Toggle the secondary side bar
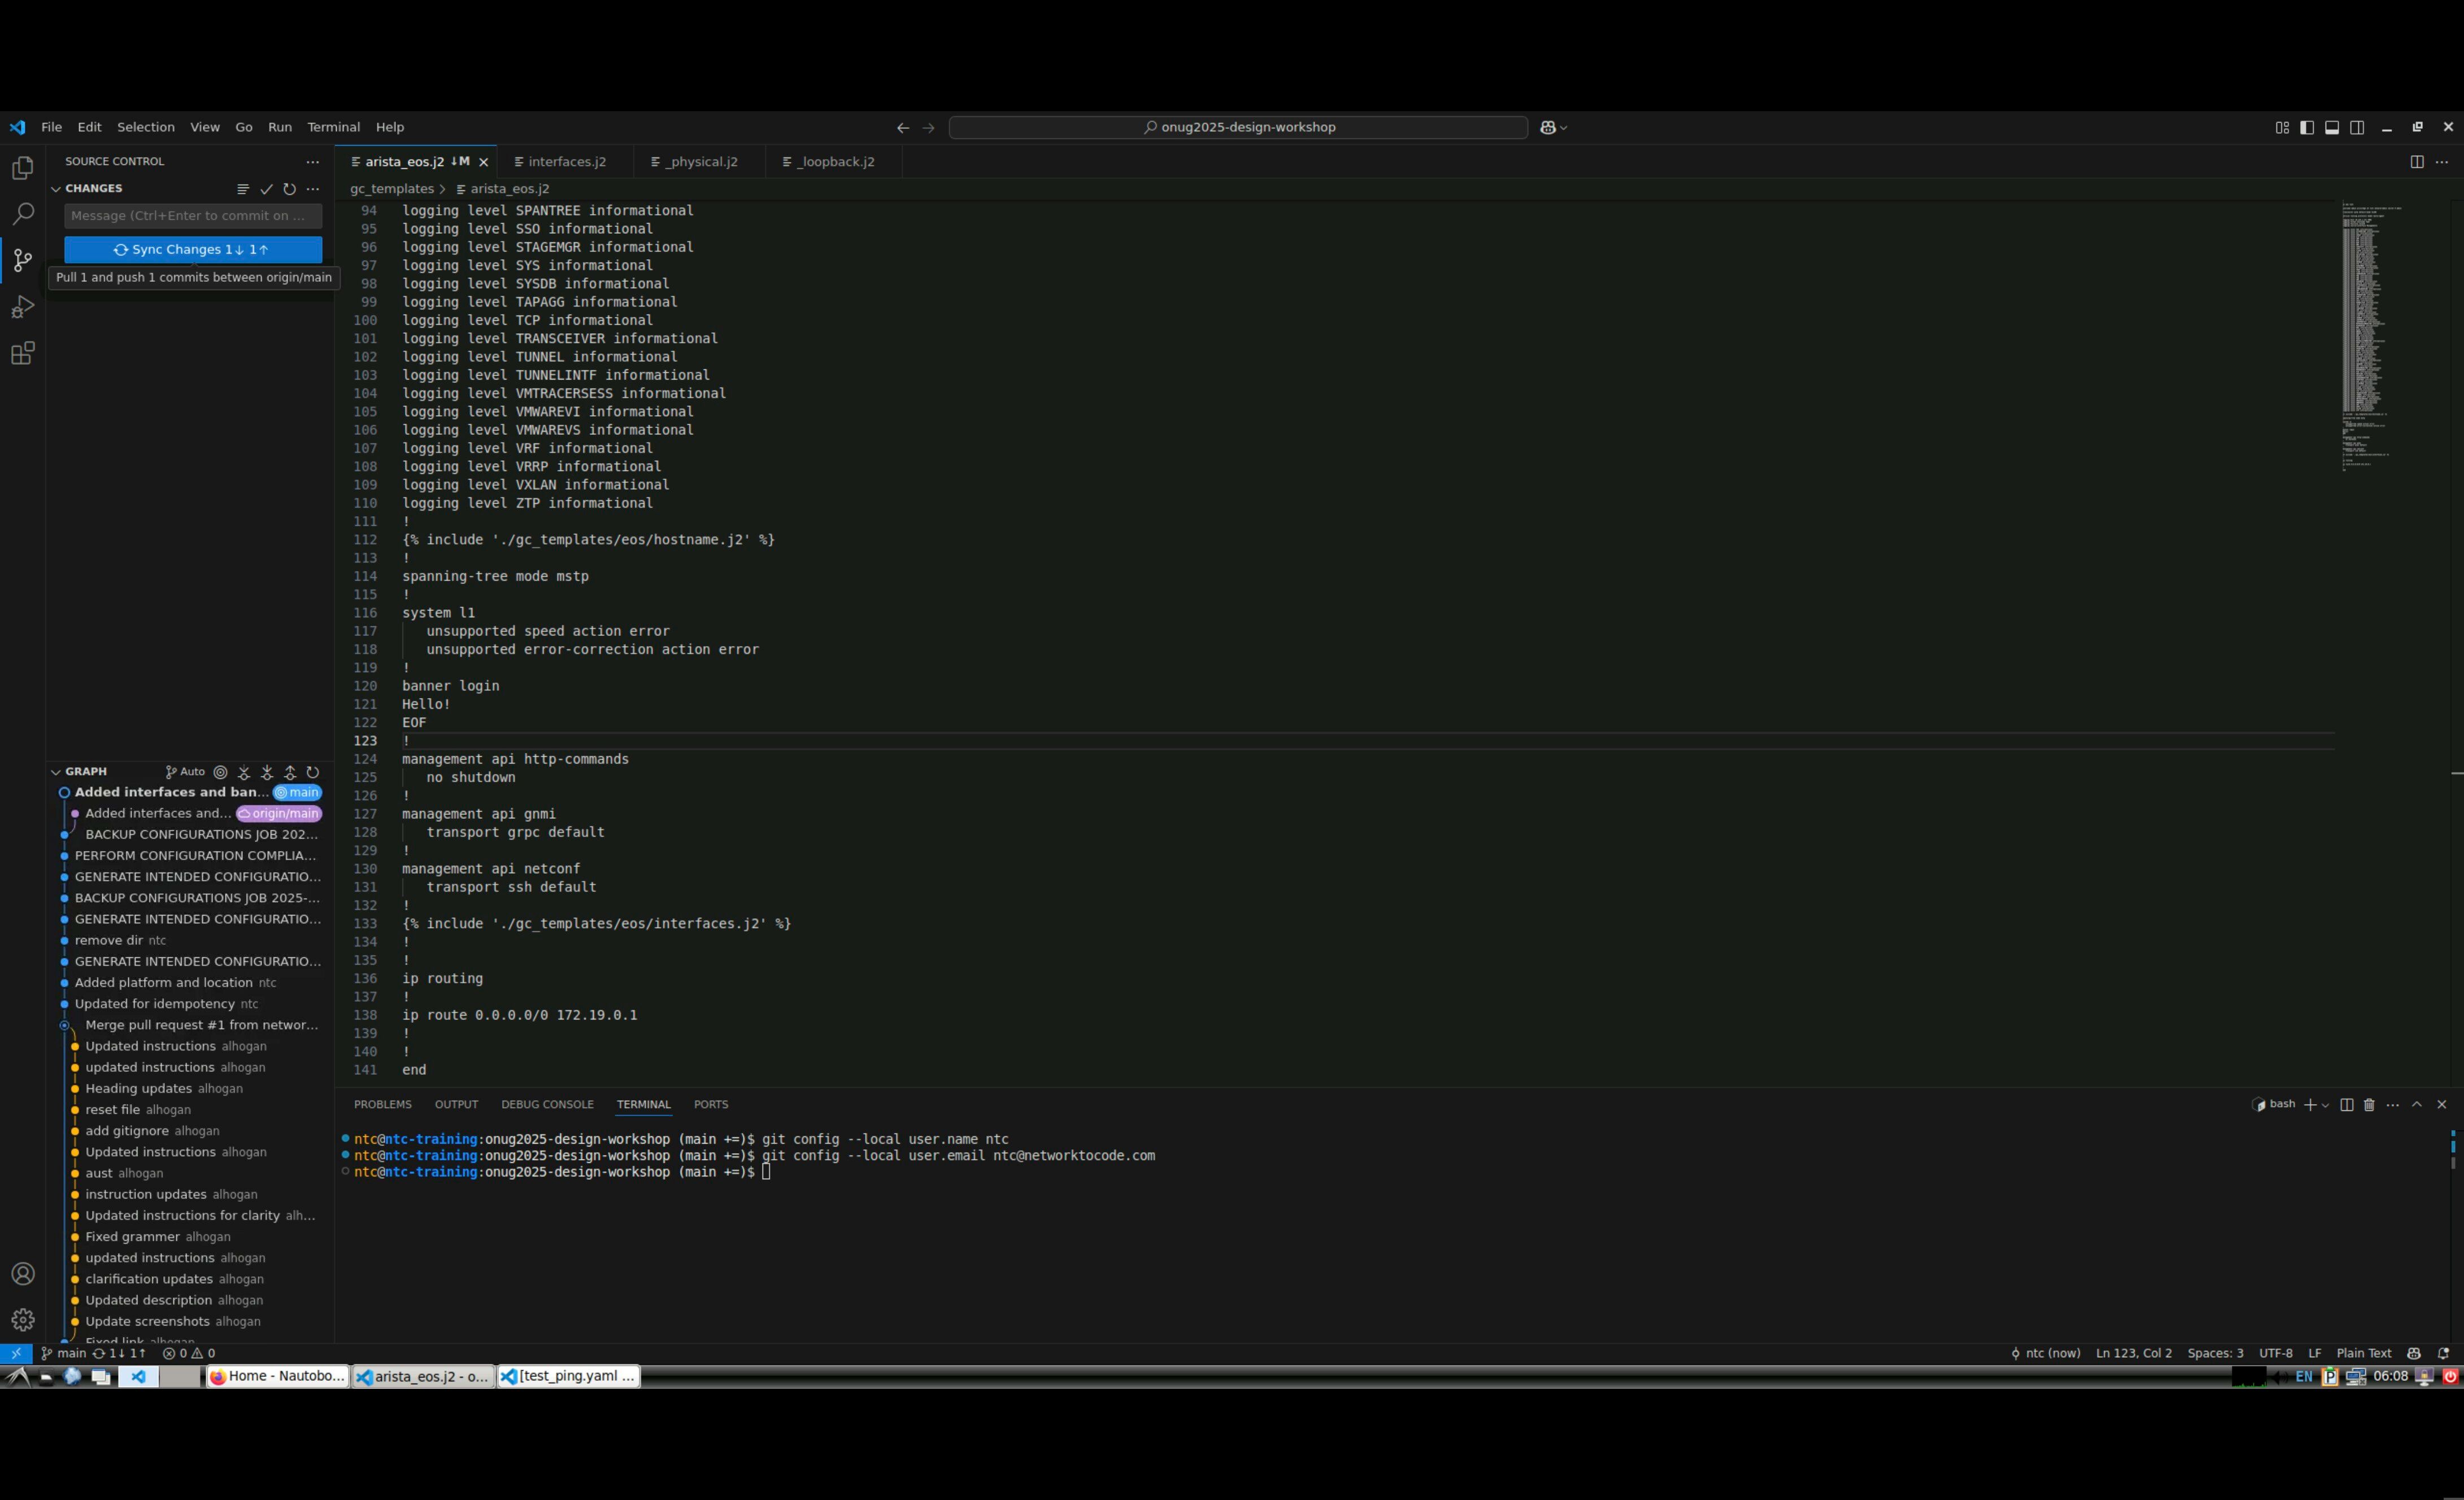 pyautogui.click(x=2357, y=127)
